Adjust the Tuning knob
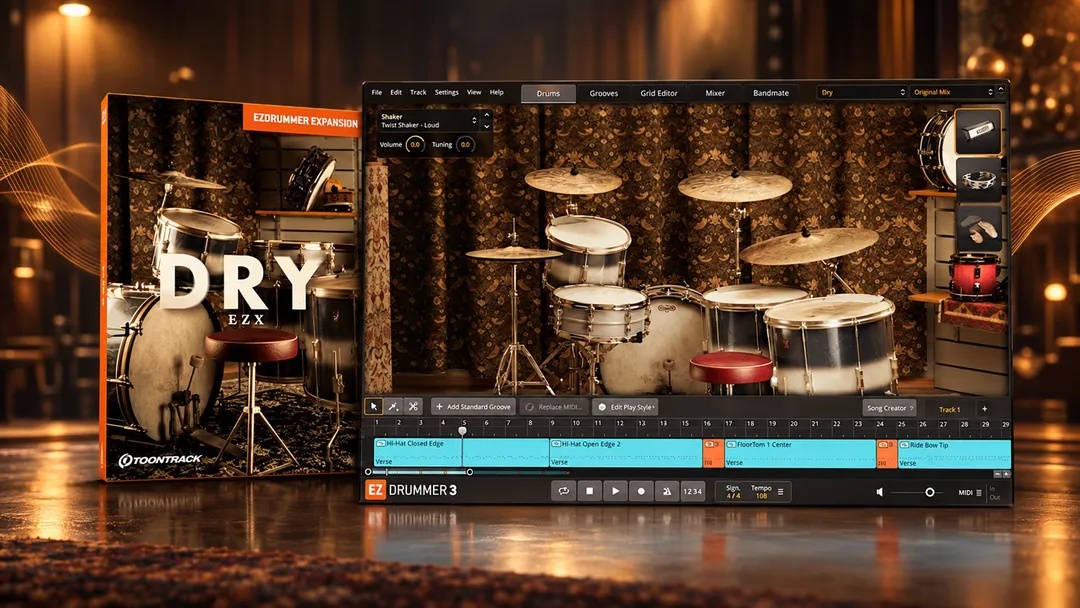1080x608 pixels. 465,145
